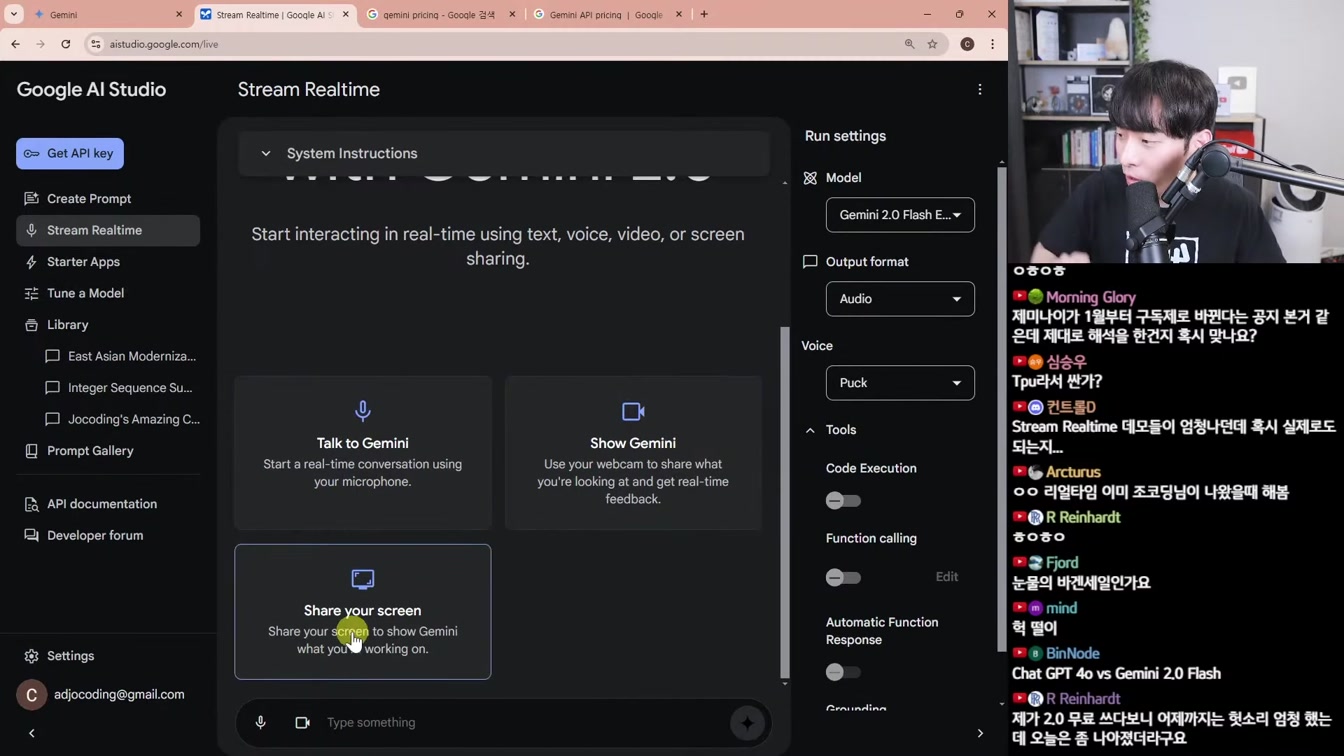Open the tab search dropdown arrow
Screen dimensions: 1344x756
[14, 15]
